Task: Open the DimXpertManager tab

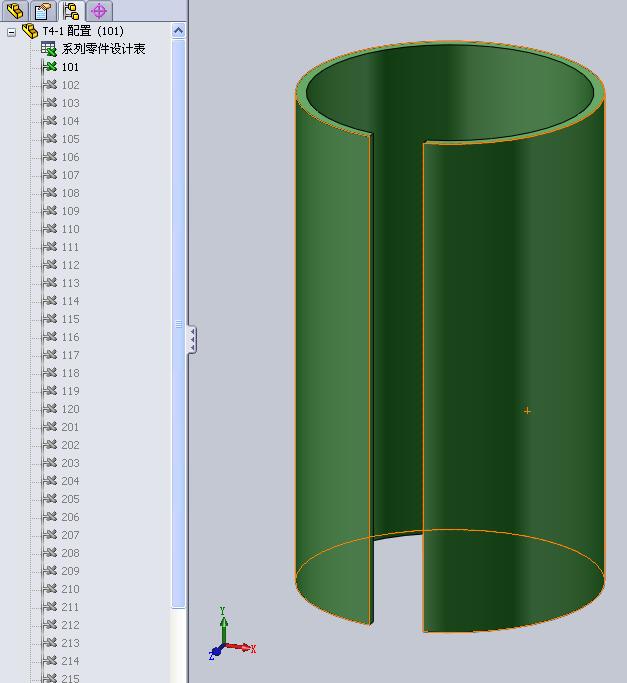Action: 99,10
